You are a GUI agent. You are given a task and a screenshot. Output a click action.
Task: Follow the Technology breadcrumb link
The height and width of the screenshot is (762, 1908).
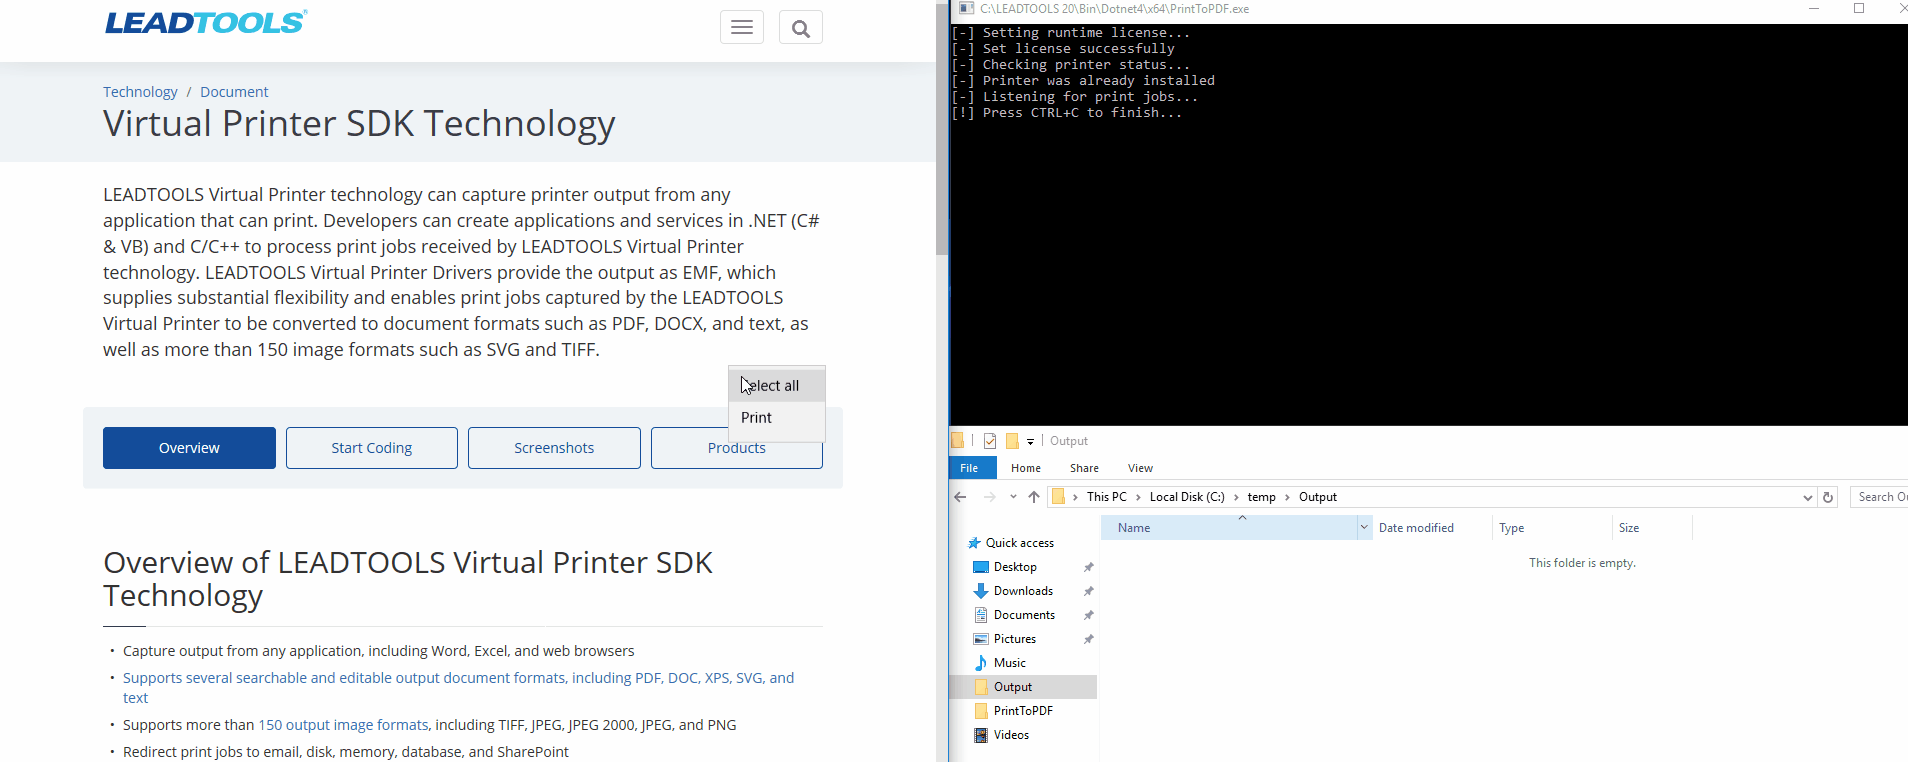click(140, 92)
